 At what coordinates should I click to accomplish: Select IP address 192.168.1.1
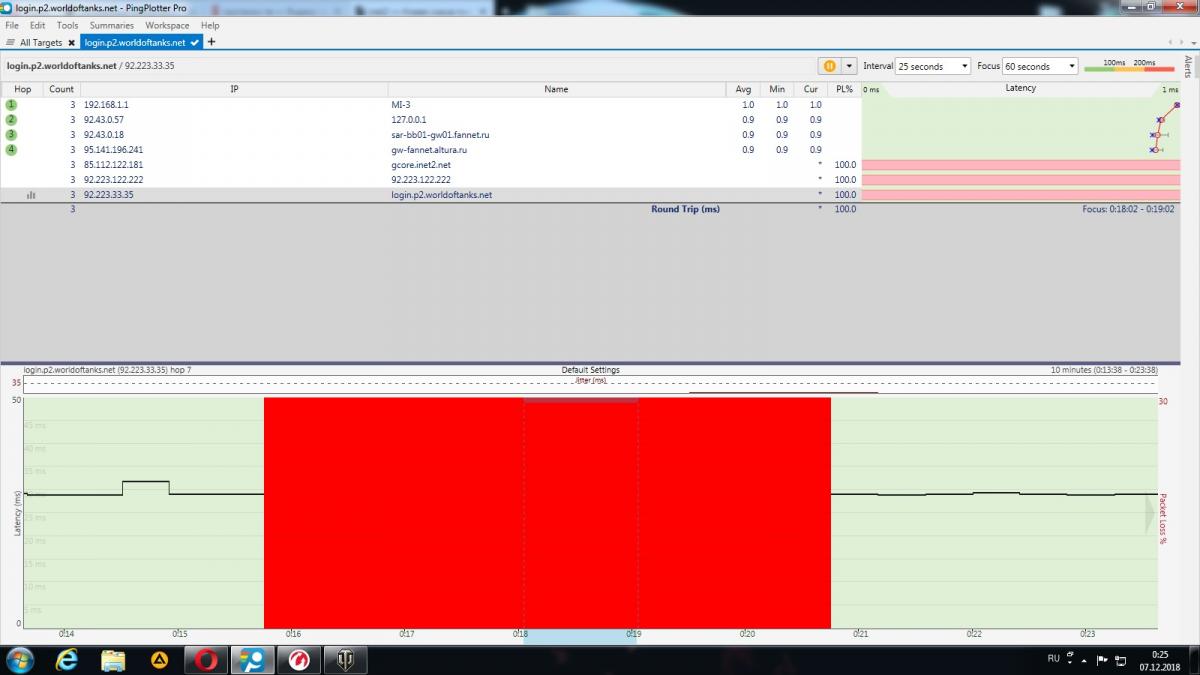tap(106, 104)
